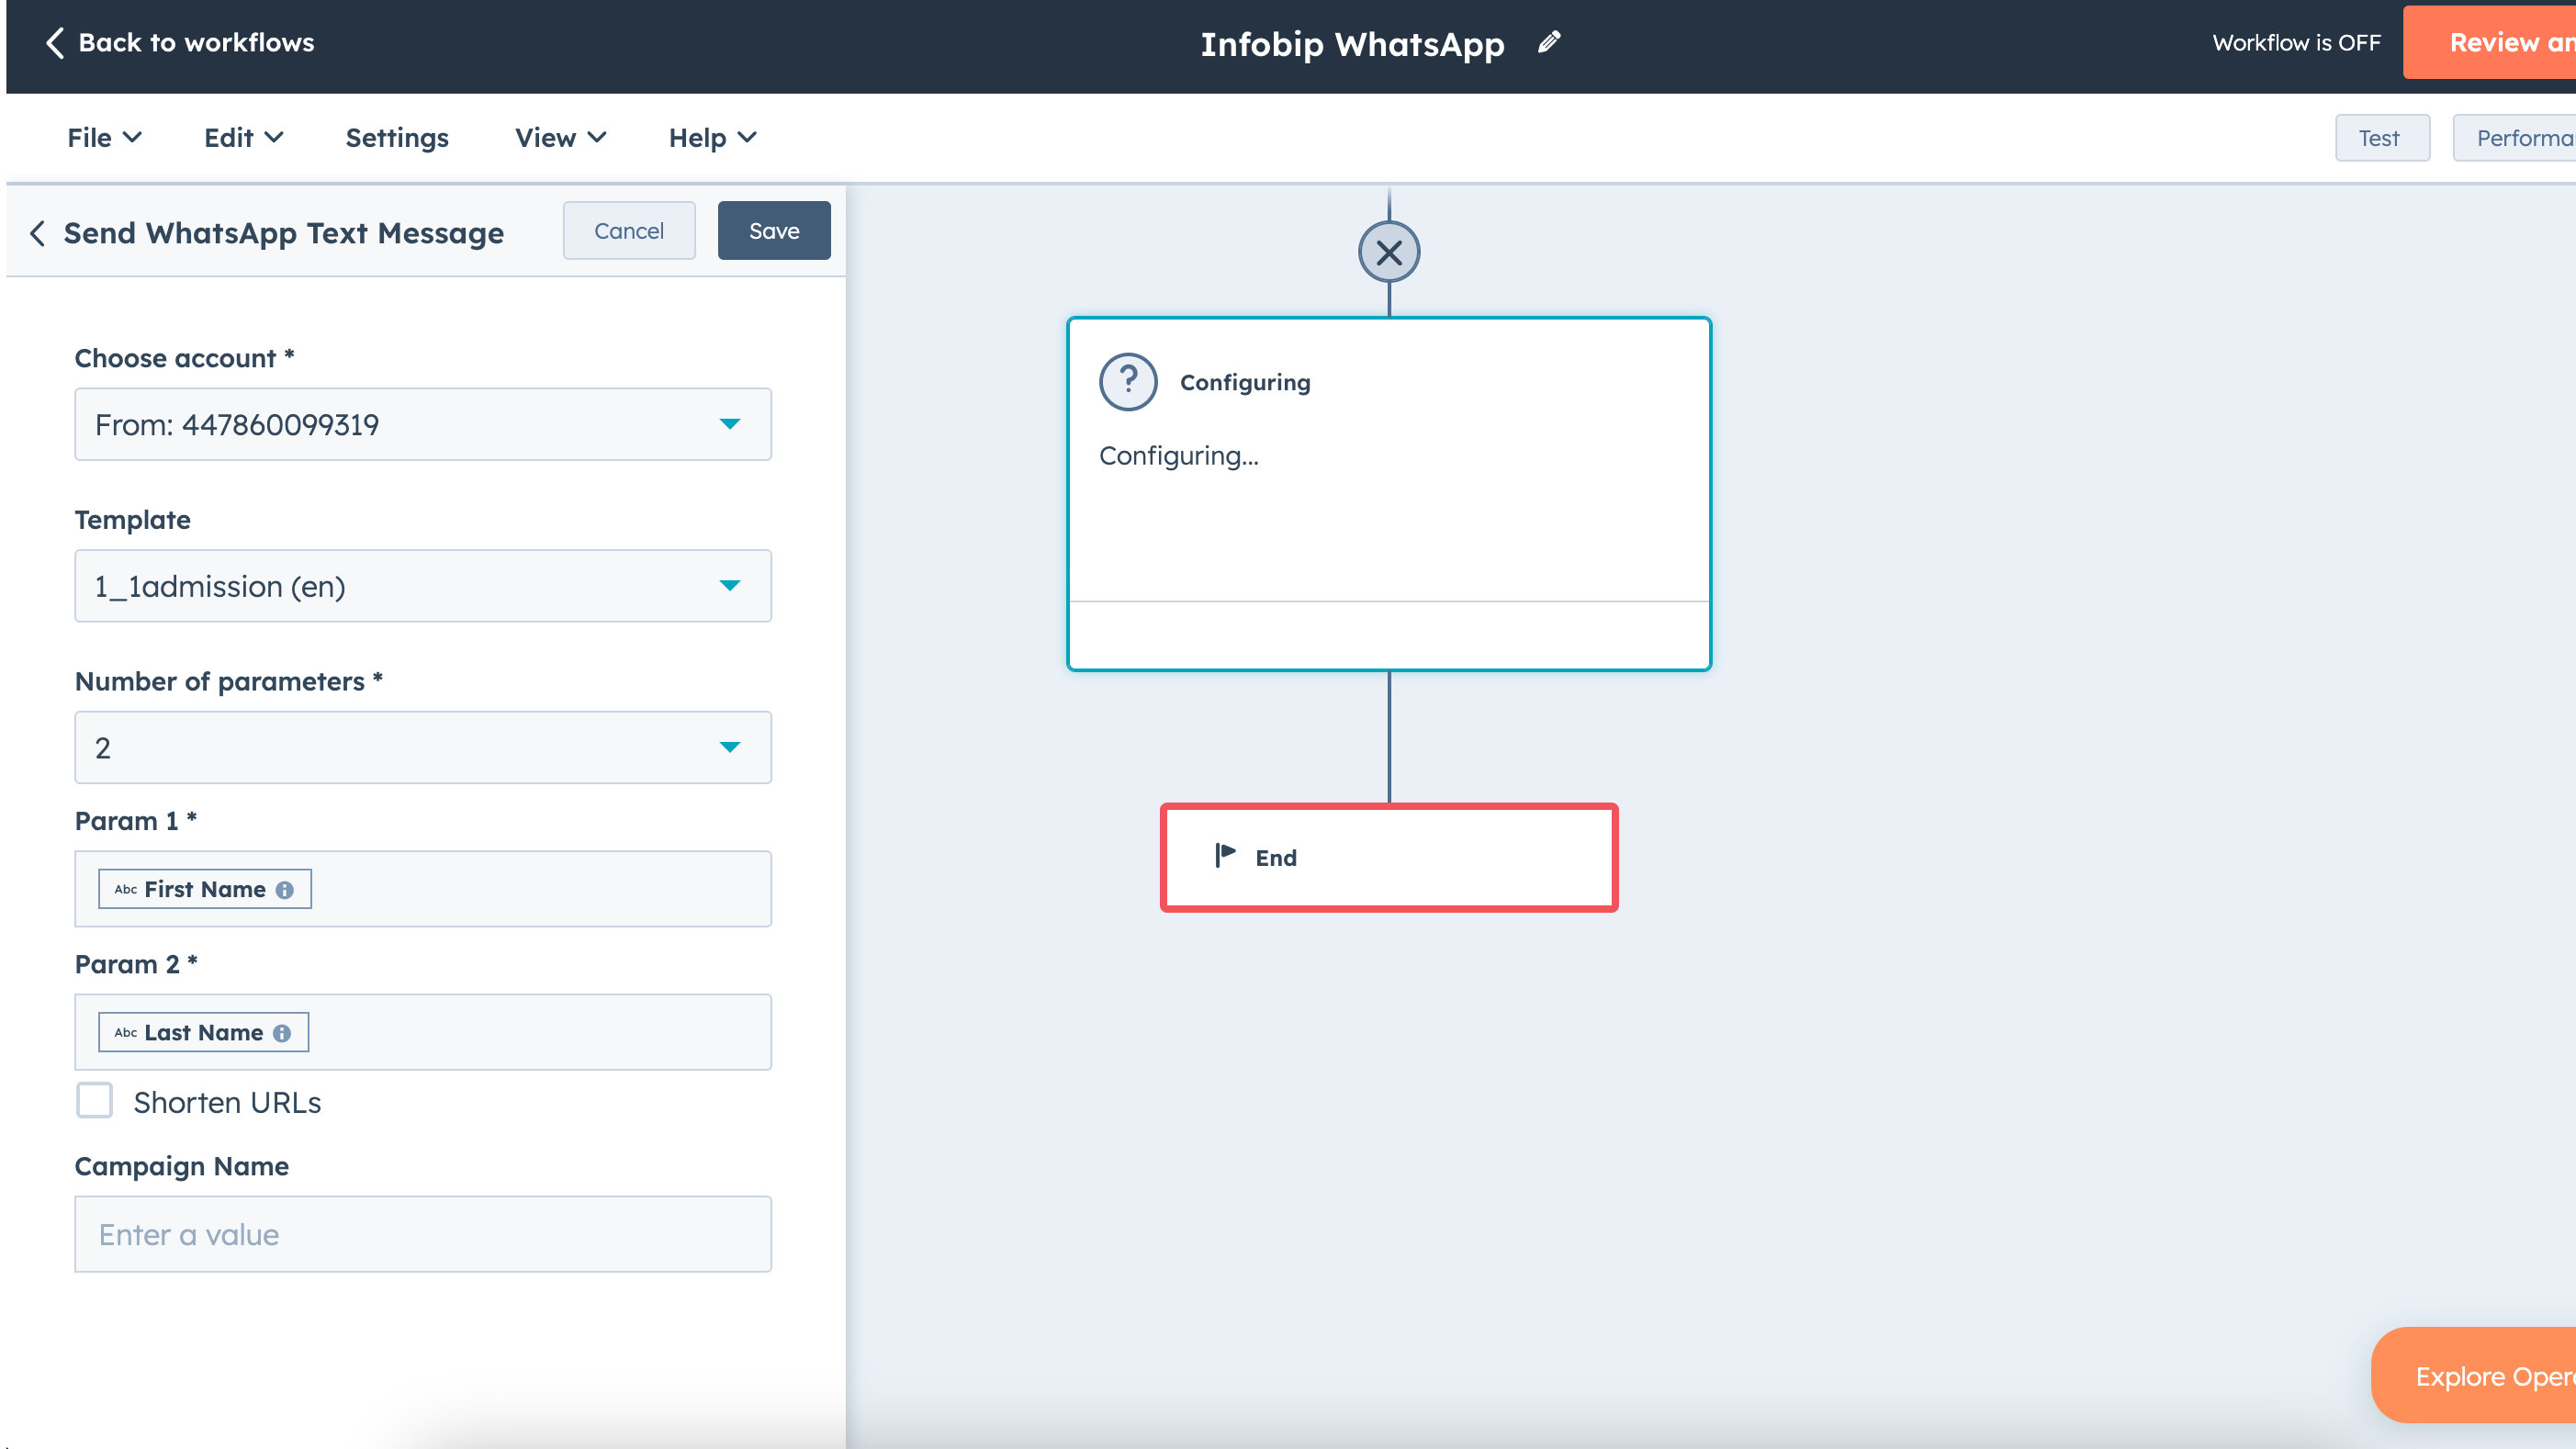Open the File menu
Viewport: 2576px width, 1449px height.
pyautogui.click(x=102, y=137)
